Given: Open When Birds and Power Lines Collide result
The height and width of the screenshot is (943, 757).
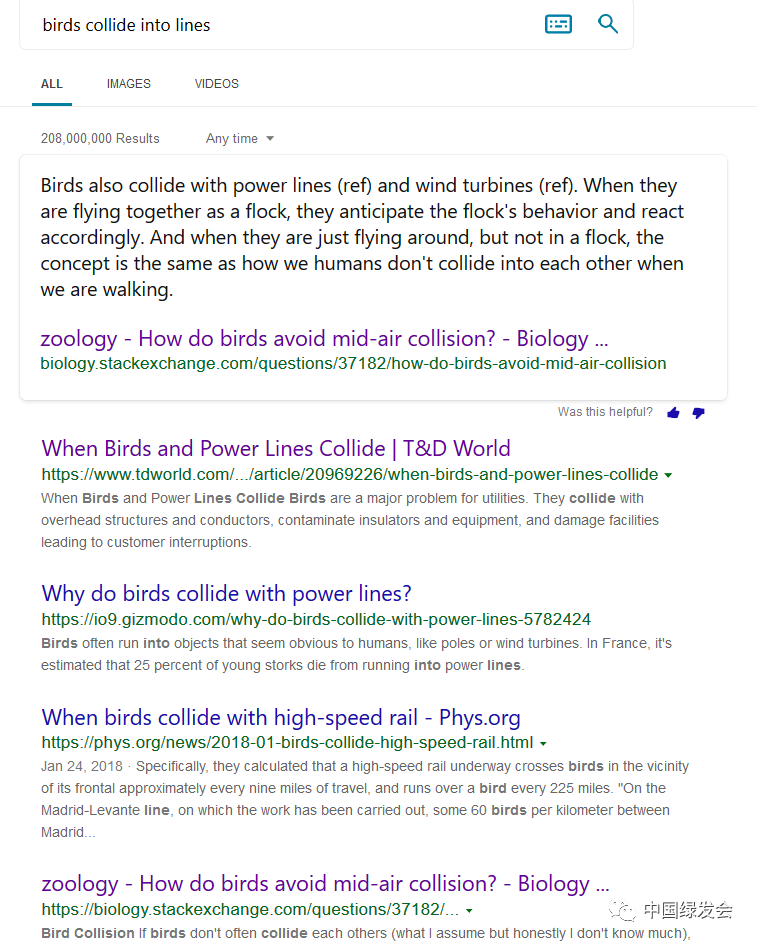Looking at the screenshot, I should 276,448.
